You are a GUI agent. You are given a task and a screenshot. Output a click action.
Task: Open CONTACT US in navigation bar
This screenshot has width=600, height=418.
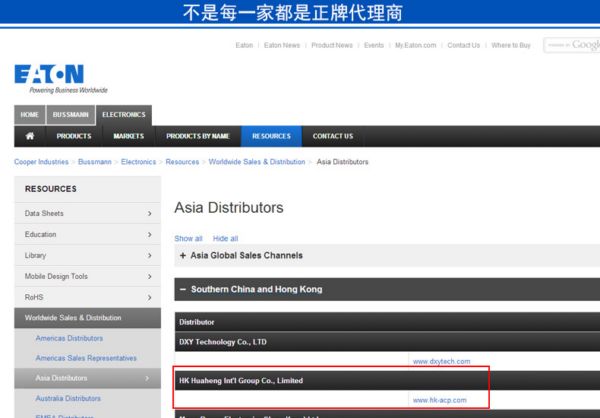pos(333,136)
